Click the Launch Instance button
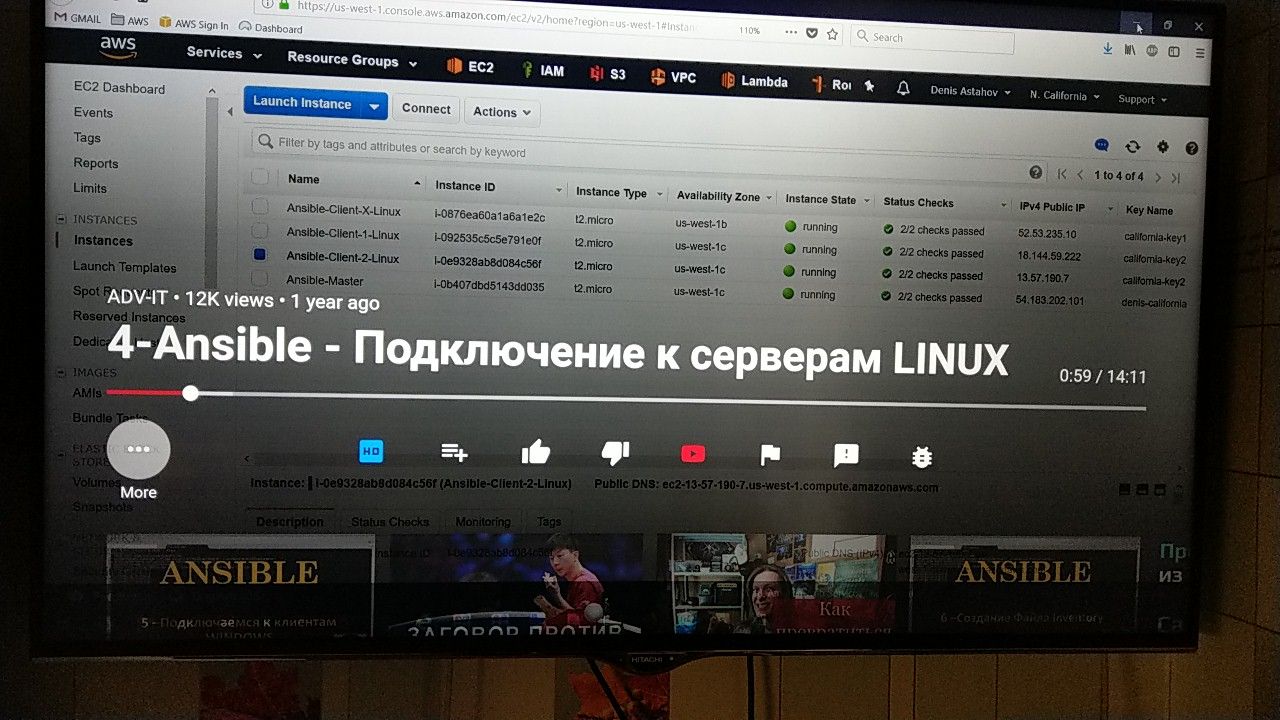 coord(302,103)
